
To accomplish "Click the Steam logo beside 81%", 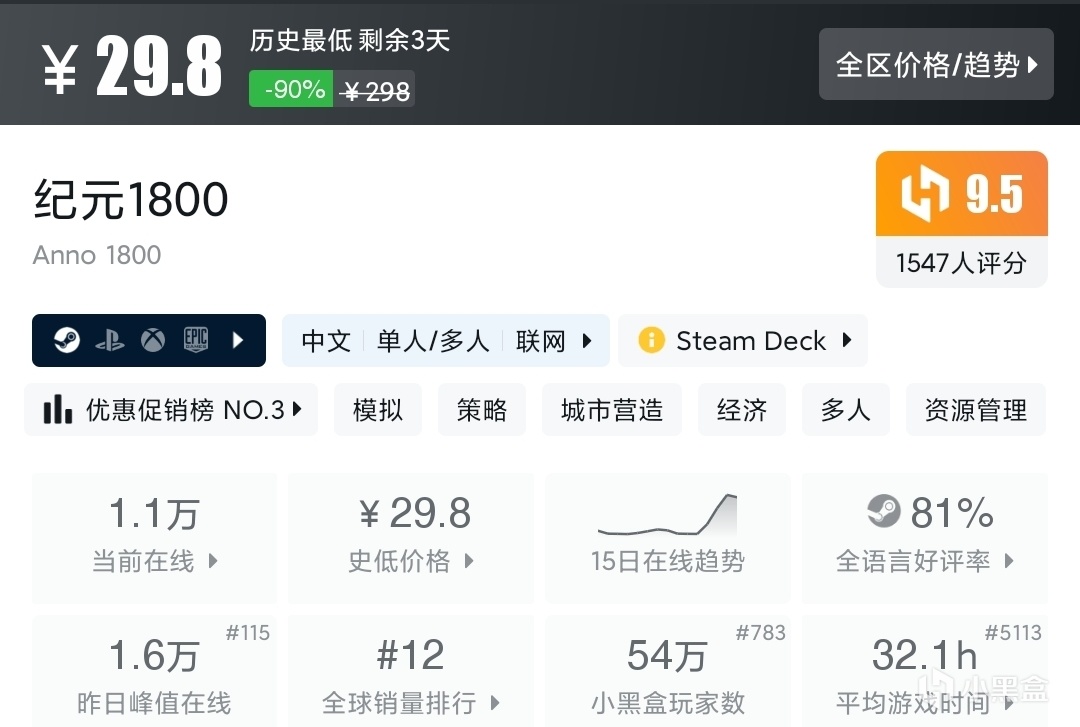I will 884,513.
